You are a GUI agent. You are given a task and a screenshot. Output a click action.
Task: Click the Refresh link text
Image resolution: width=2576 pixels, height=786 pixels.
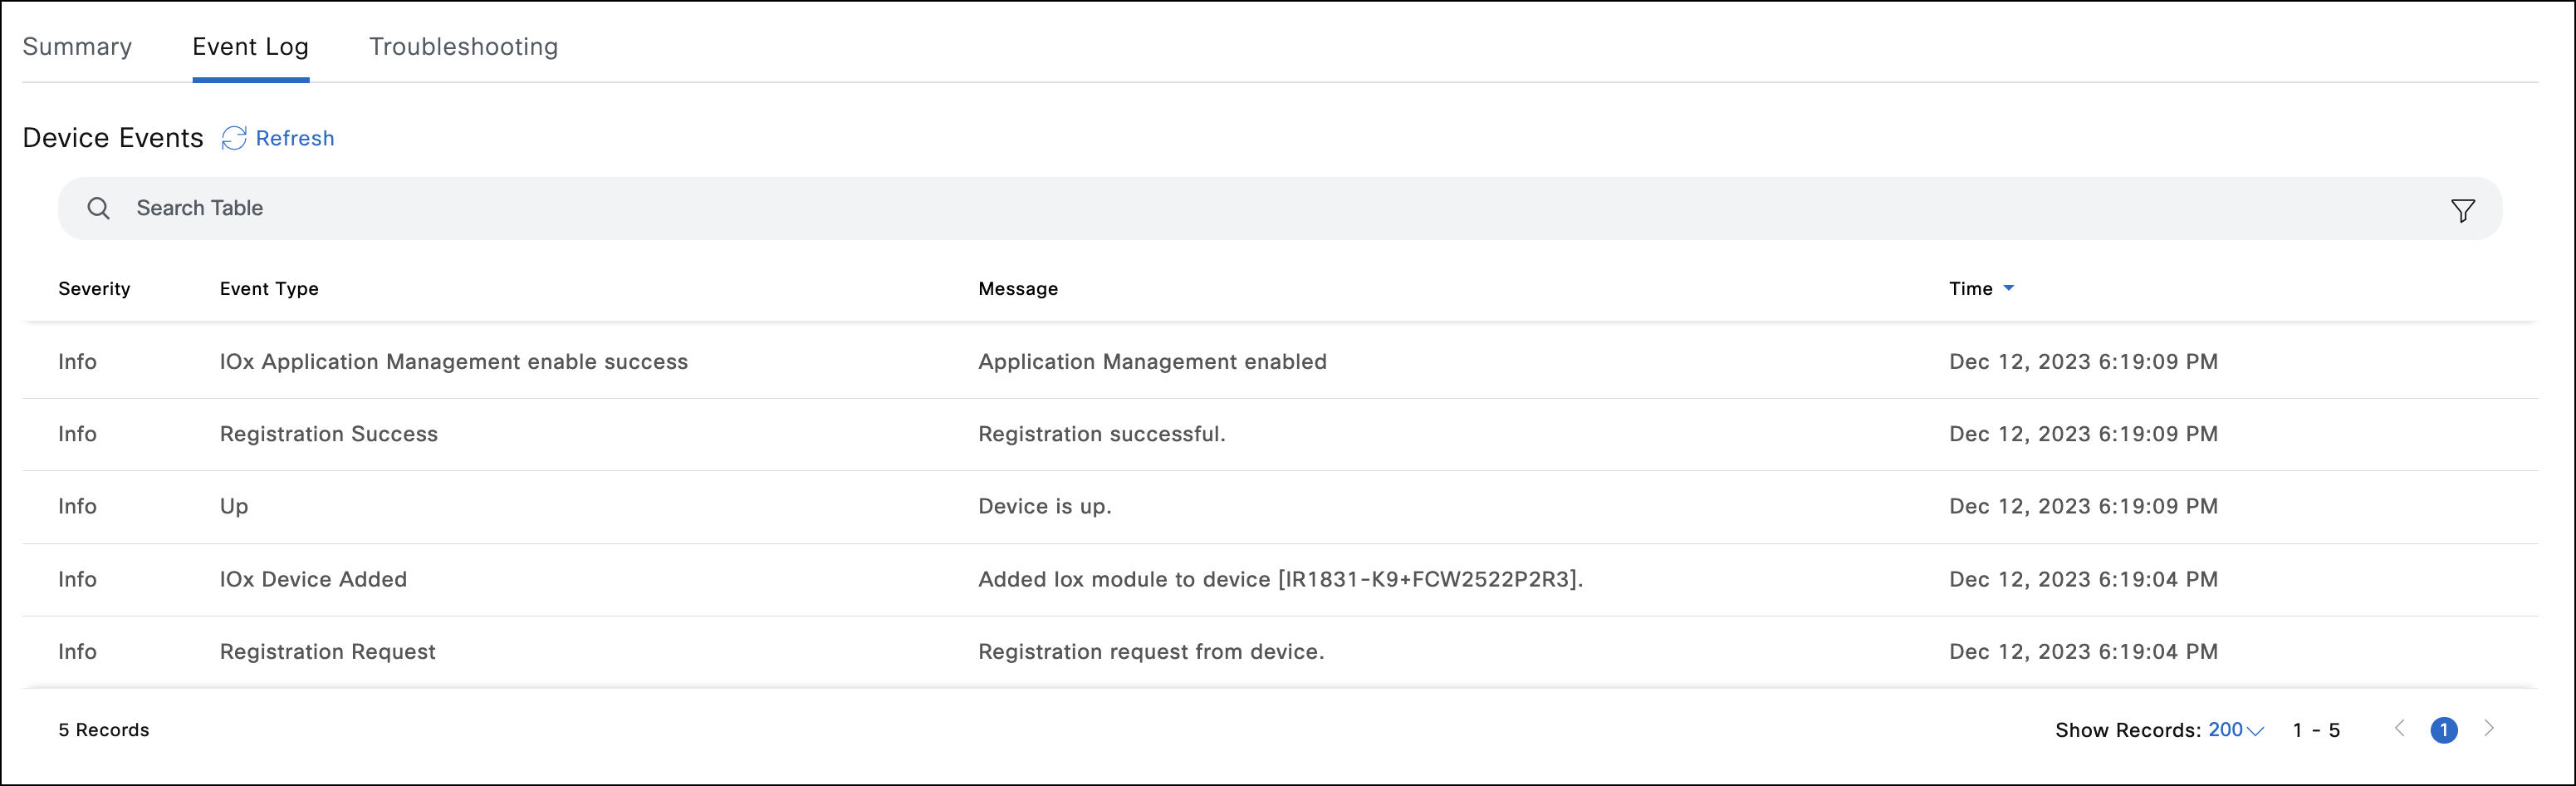pos(295,138)
